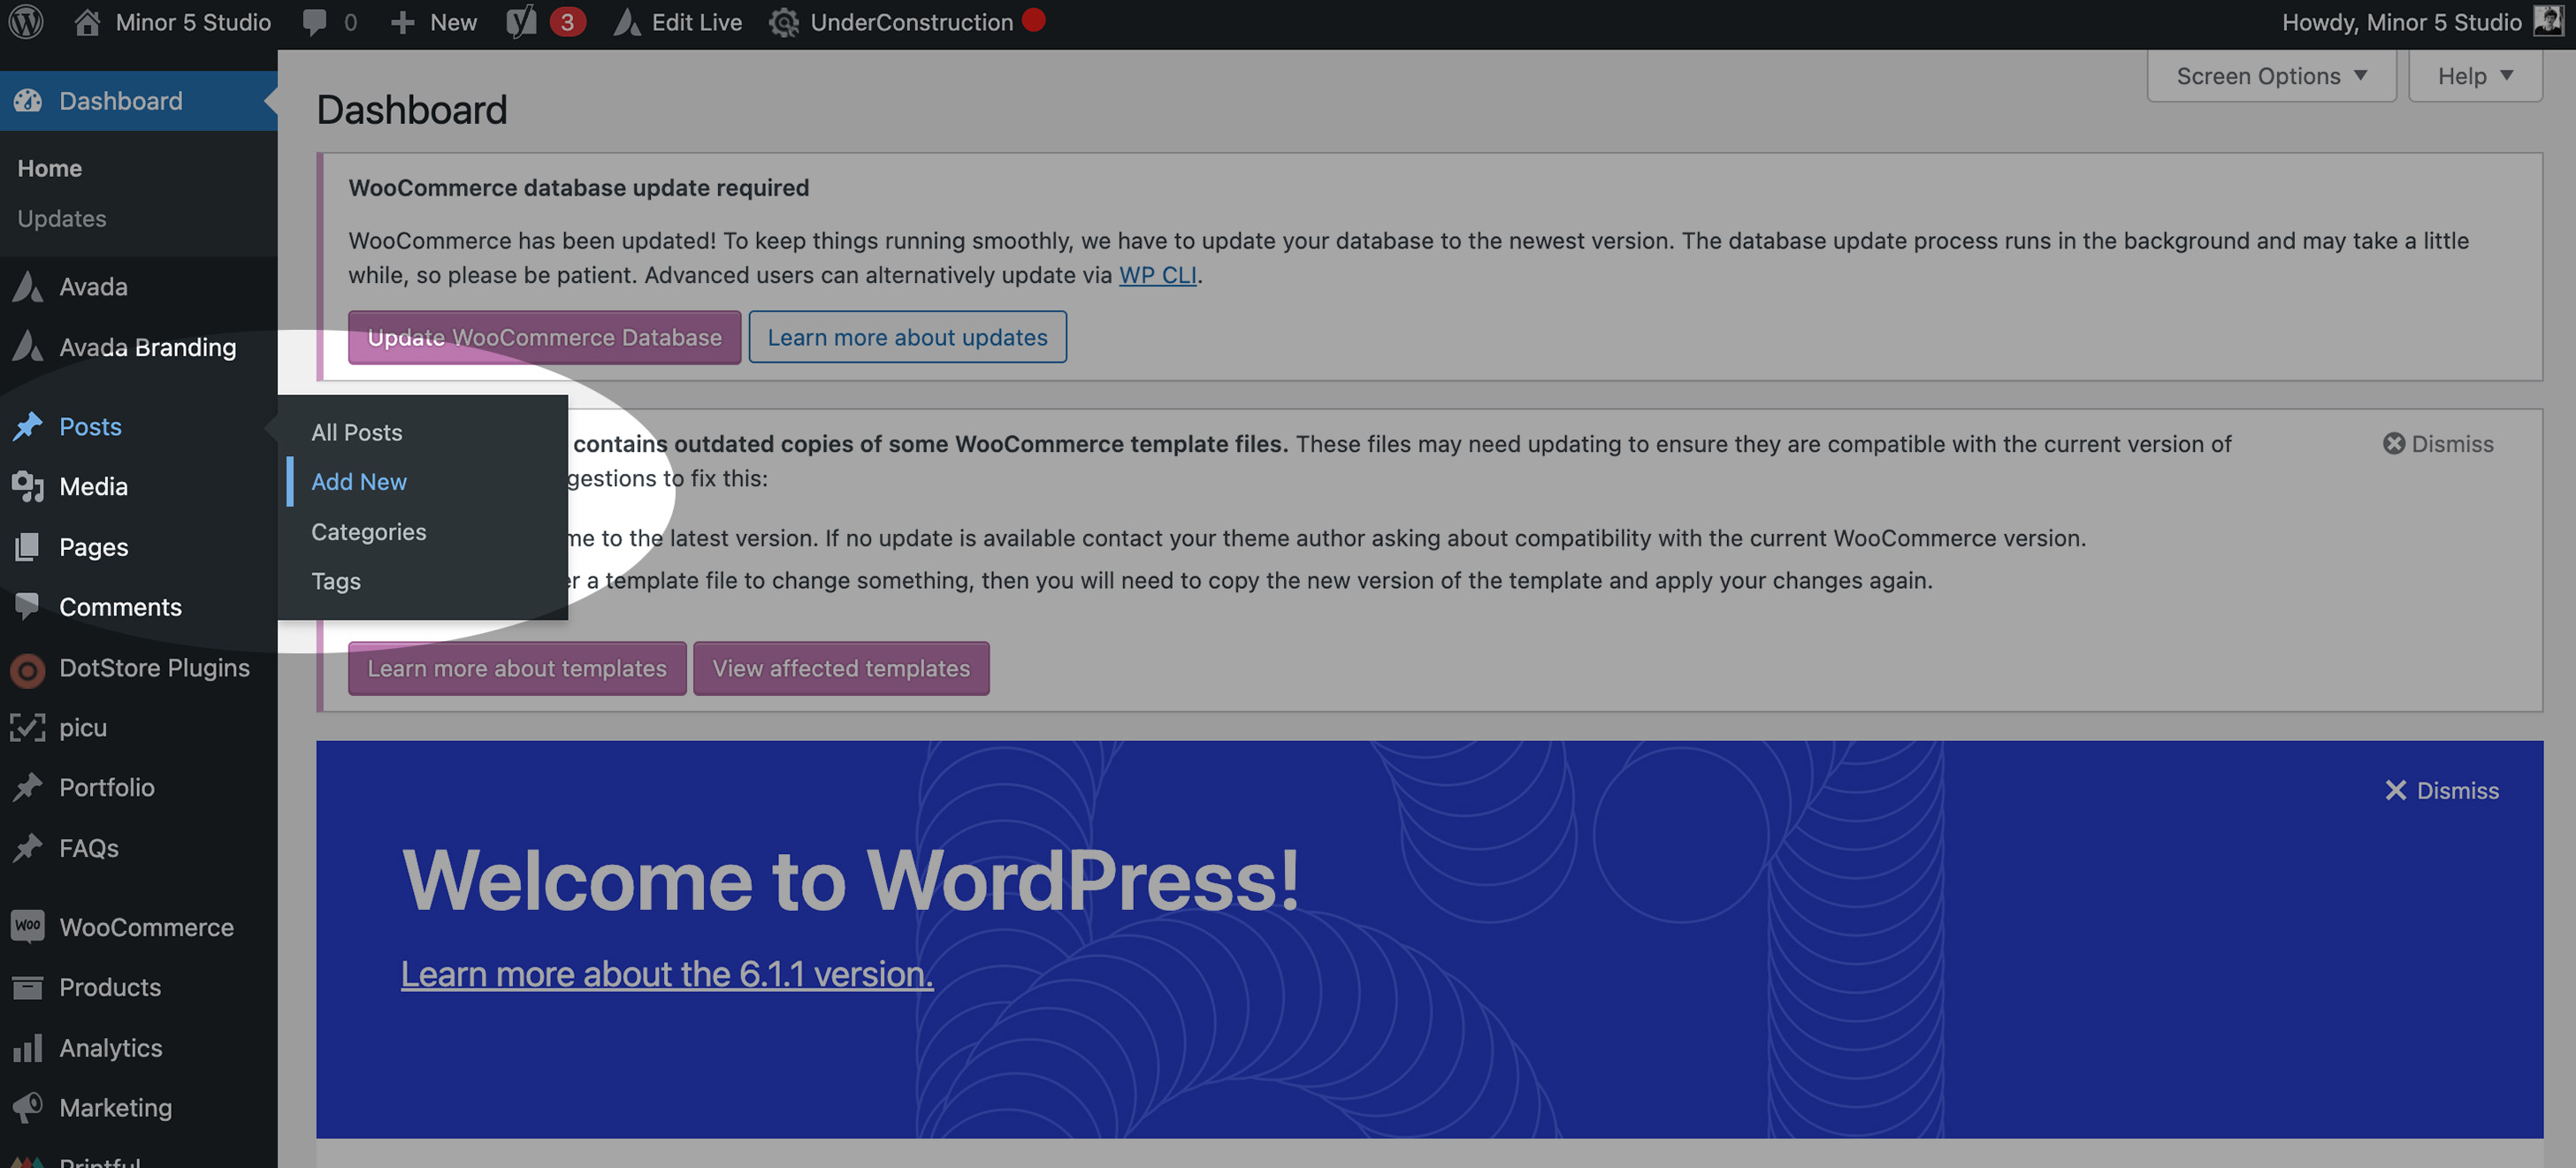The width and height of the screenshot is (2576, 1168).
Task: Expand the Screen Options dropdown
Action: pos(2271,76)
